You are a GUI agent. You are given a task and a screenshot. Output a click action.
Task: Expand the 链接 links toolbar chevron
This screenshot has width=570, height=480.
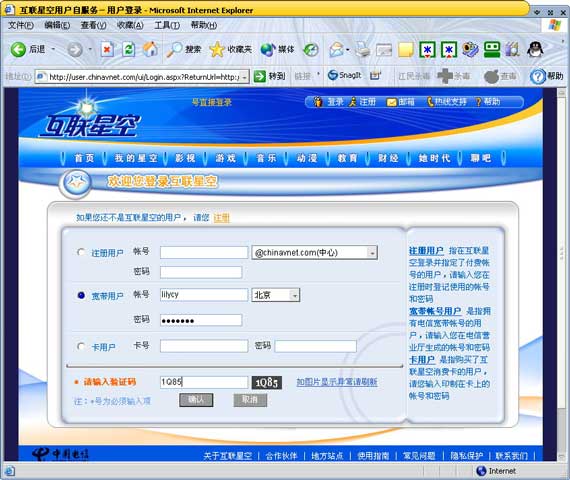(318, 75)
